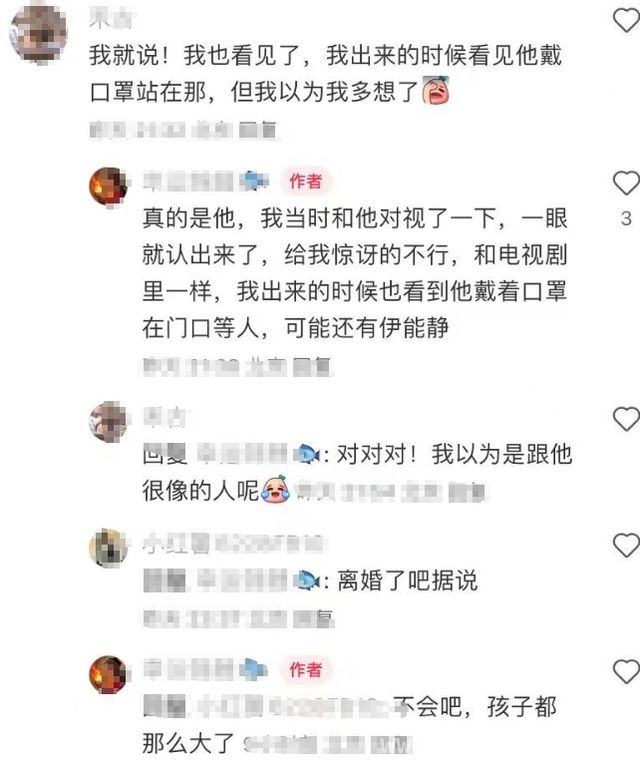Screen dimensions: 640x773
Task: Open author's avatar beside 真的是他 reply
Action: tap(108, 186)
